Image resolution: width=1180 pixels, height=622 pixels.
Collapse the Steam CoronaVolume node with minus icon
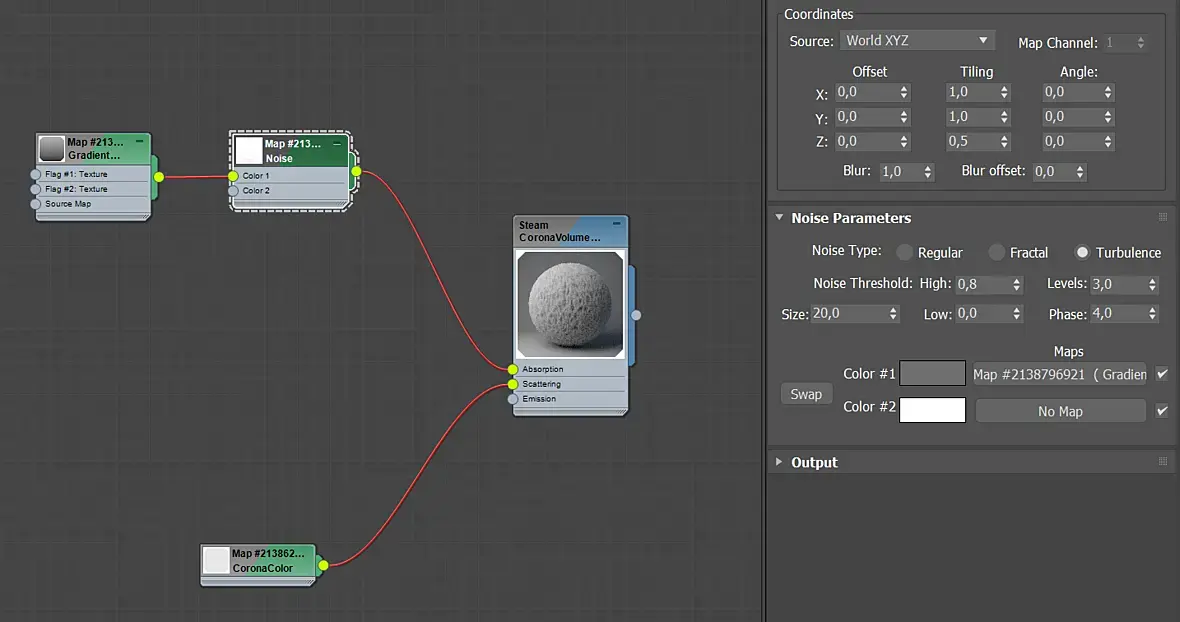(x=617, y=224)
